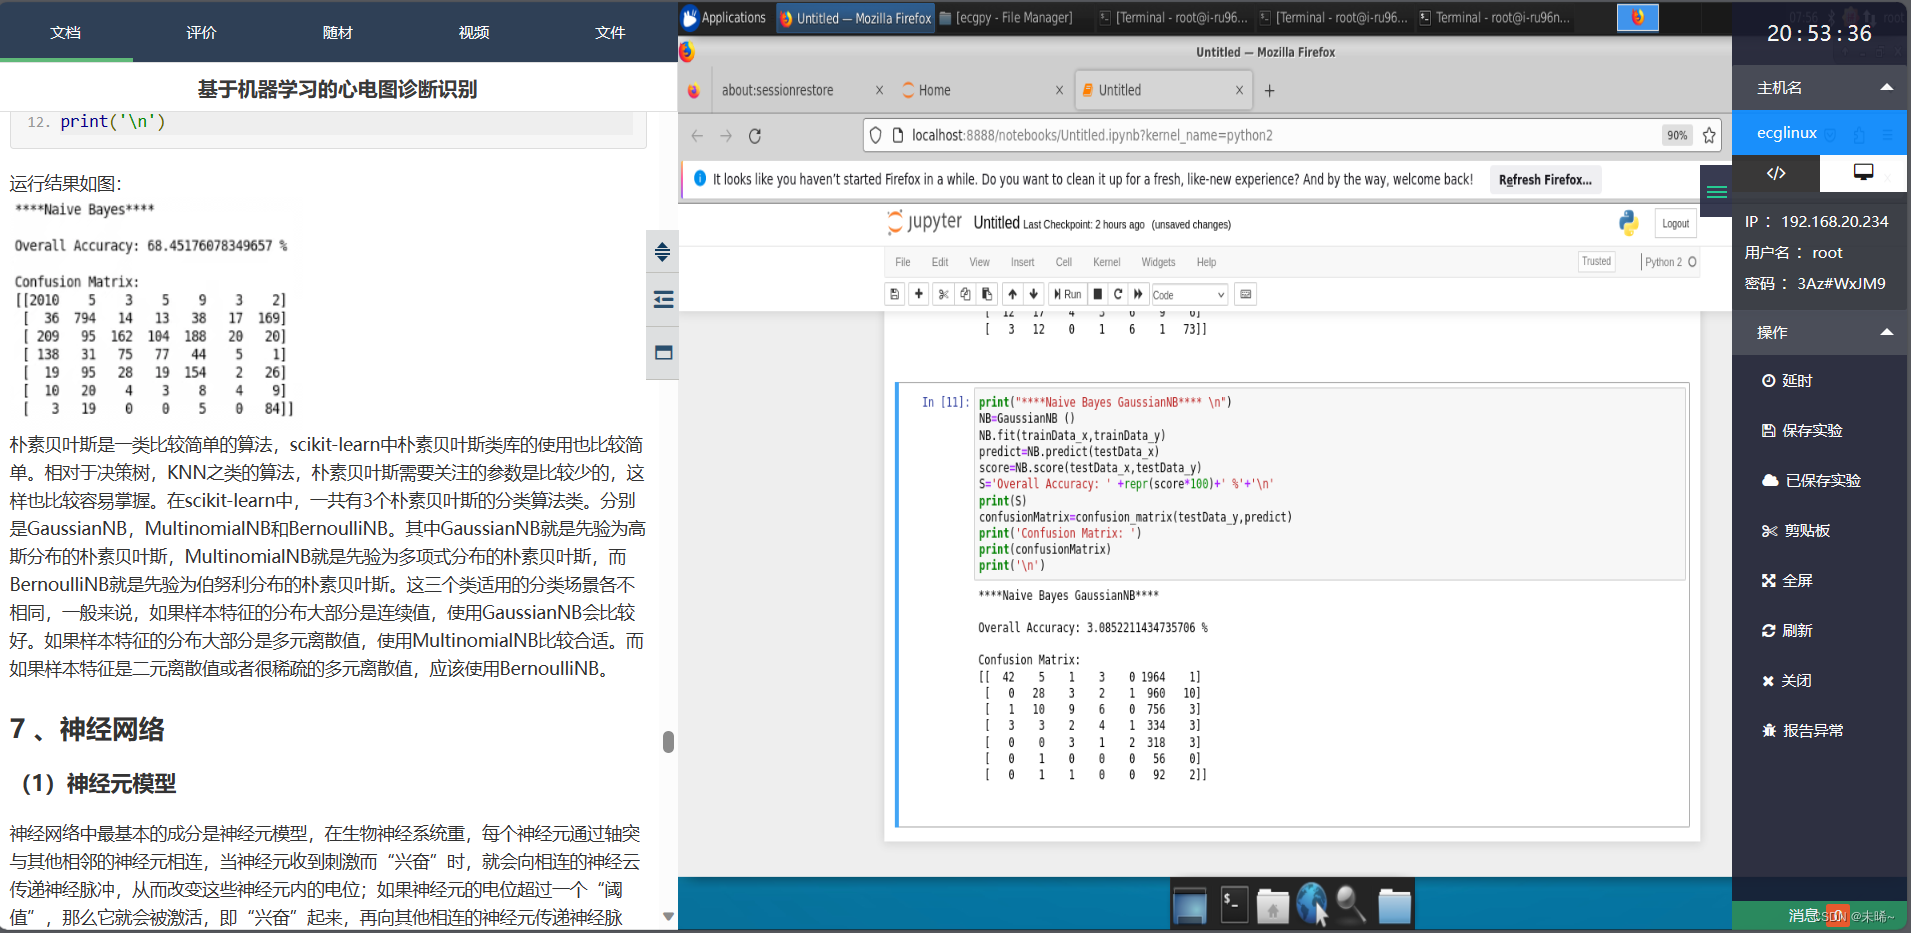Switch to desktop view with the monitor icon
1911x933 pixels.
pos(1863,173)
